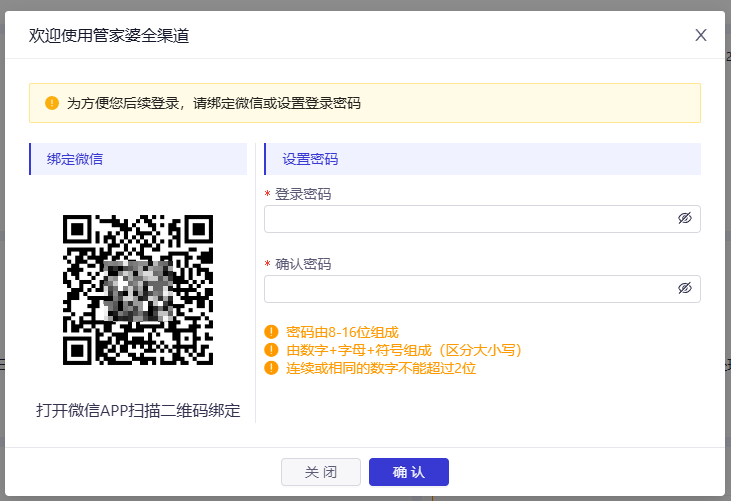731x501 pixels.
Task: Click the warning icon beside 连续或相同的数字不能超过2位
Action: pyautogui.click(x=271, y=368)
